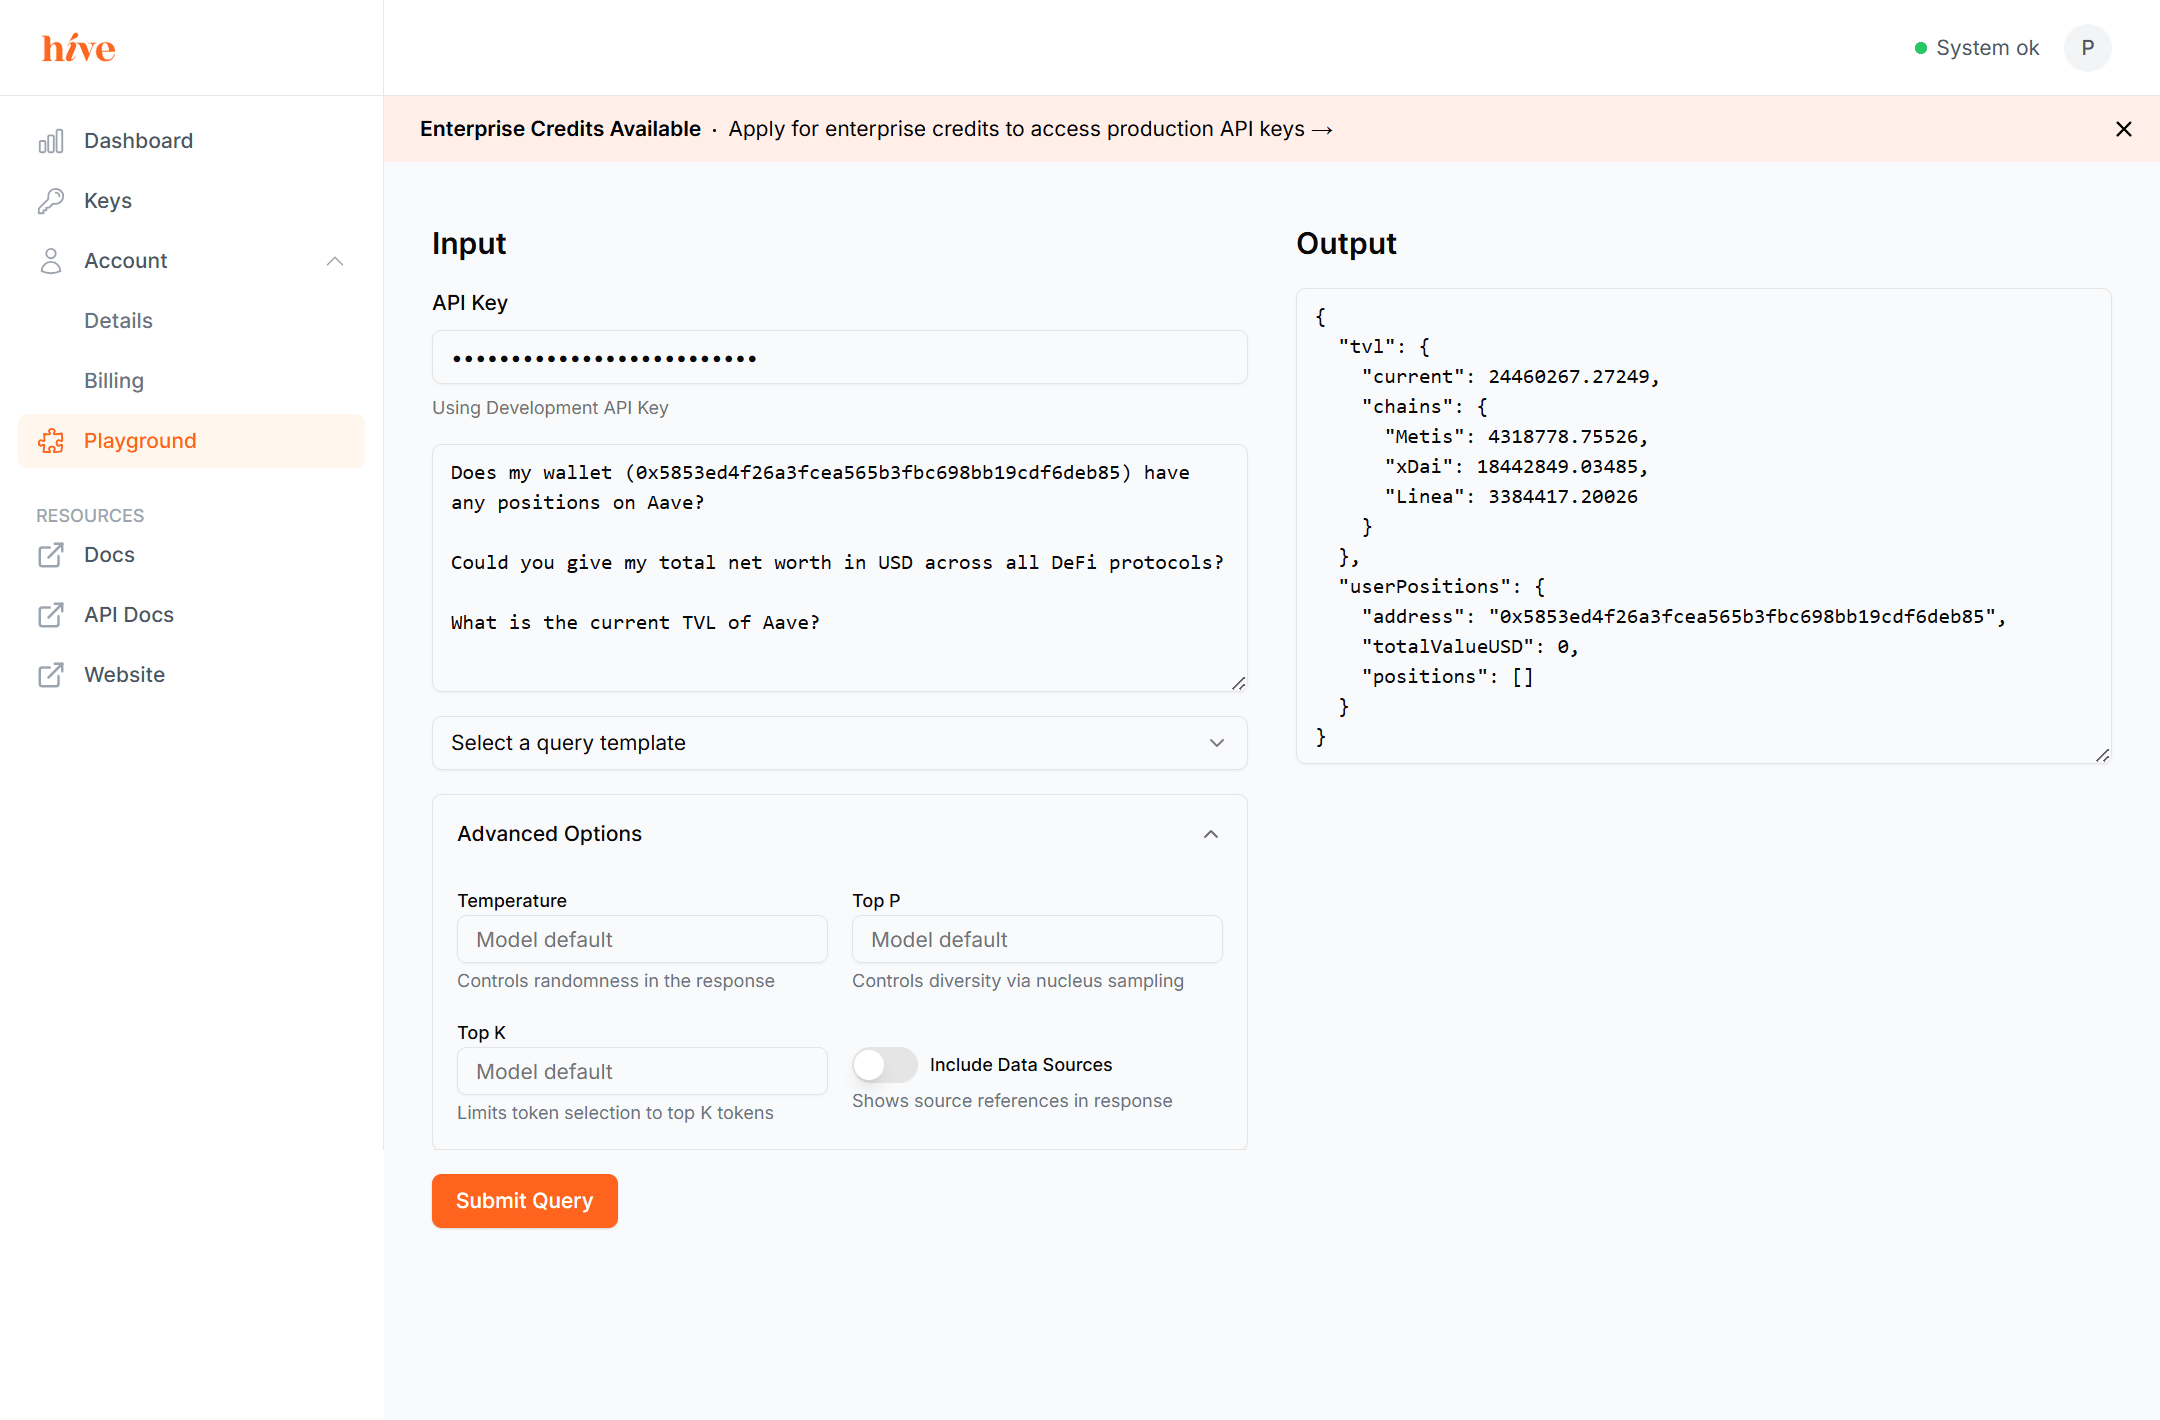
Task: Go to Billing page
Action: 114,381
